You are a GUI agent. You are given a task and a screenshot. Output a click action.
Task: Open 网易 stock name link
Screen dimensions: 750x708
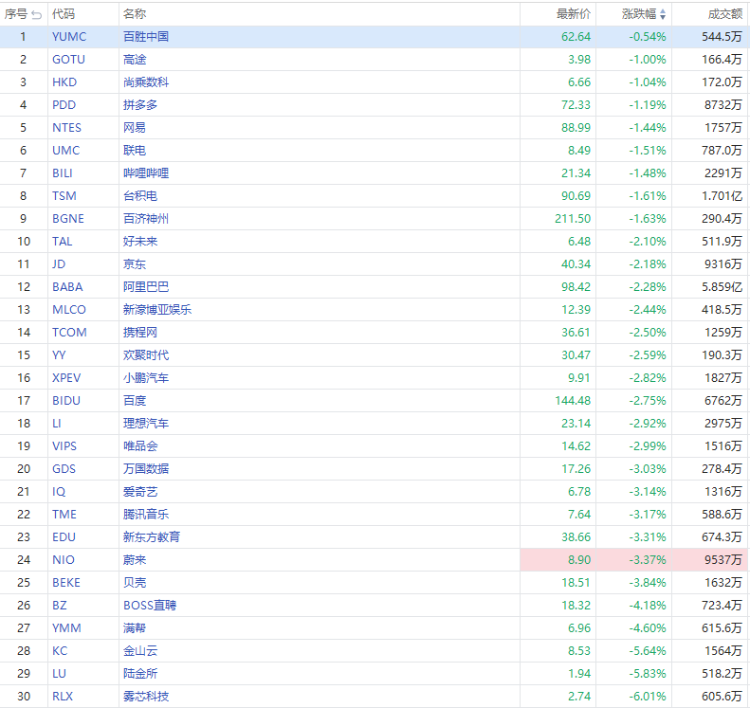point(134,128)
